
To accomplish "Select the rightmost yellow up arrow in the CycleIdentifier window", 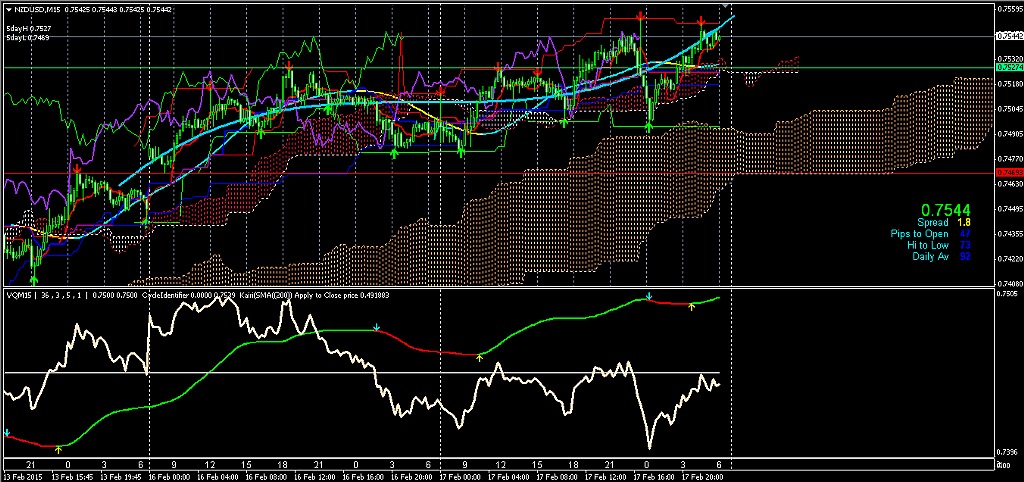I will pos(692,306).
